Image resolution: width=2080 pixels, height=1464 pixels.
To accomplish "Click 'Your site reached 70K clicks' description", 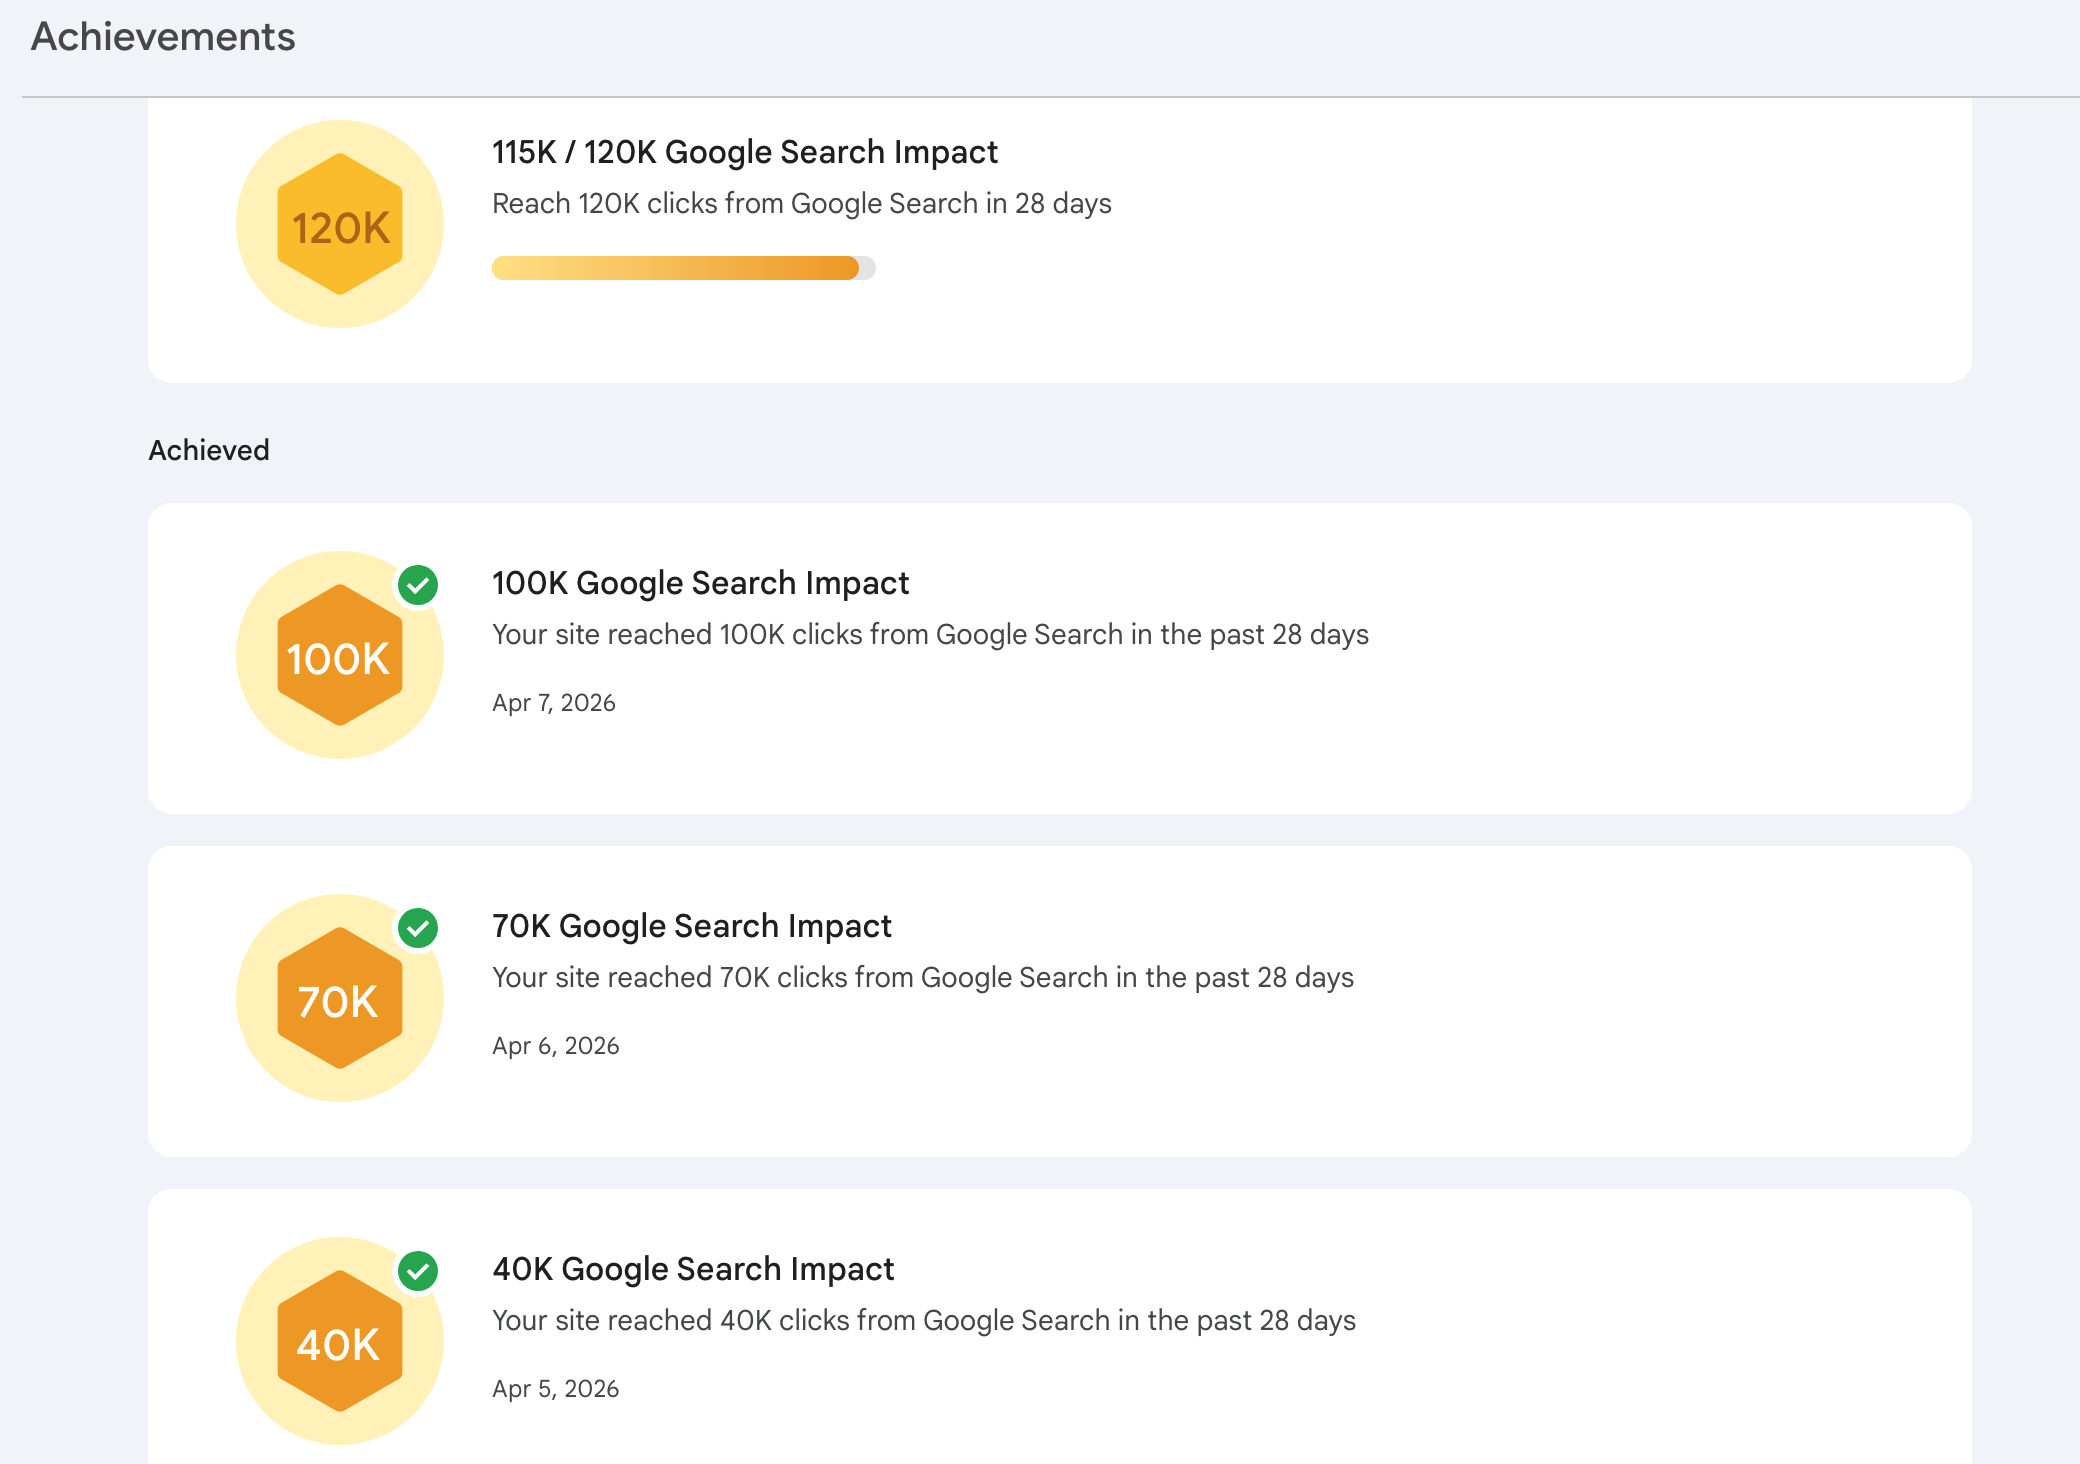I will [x=922, y=978].
